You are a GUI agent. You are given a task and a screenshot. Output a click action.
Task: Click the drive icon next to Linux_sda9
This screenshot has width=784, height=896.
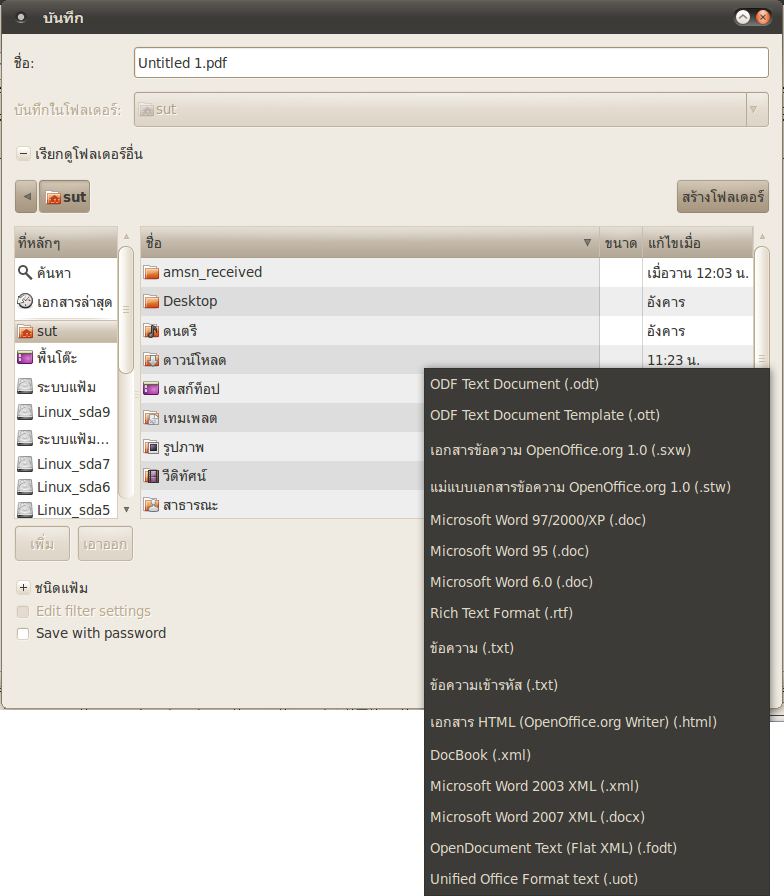pyautogui.click(x=25, y=411)
